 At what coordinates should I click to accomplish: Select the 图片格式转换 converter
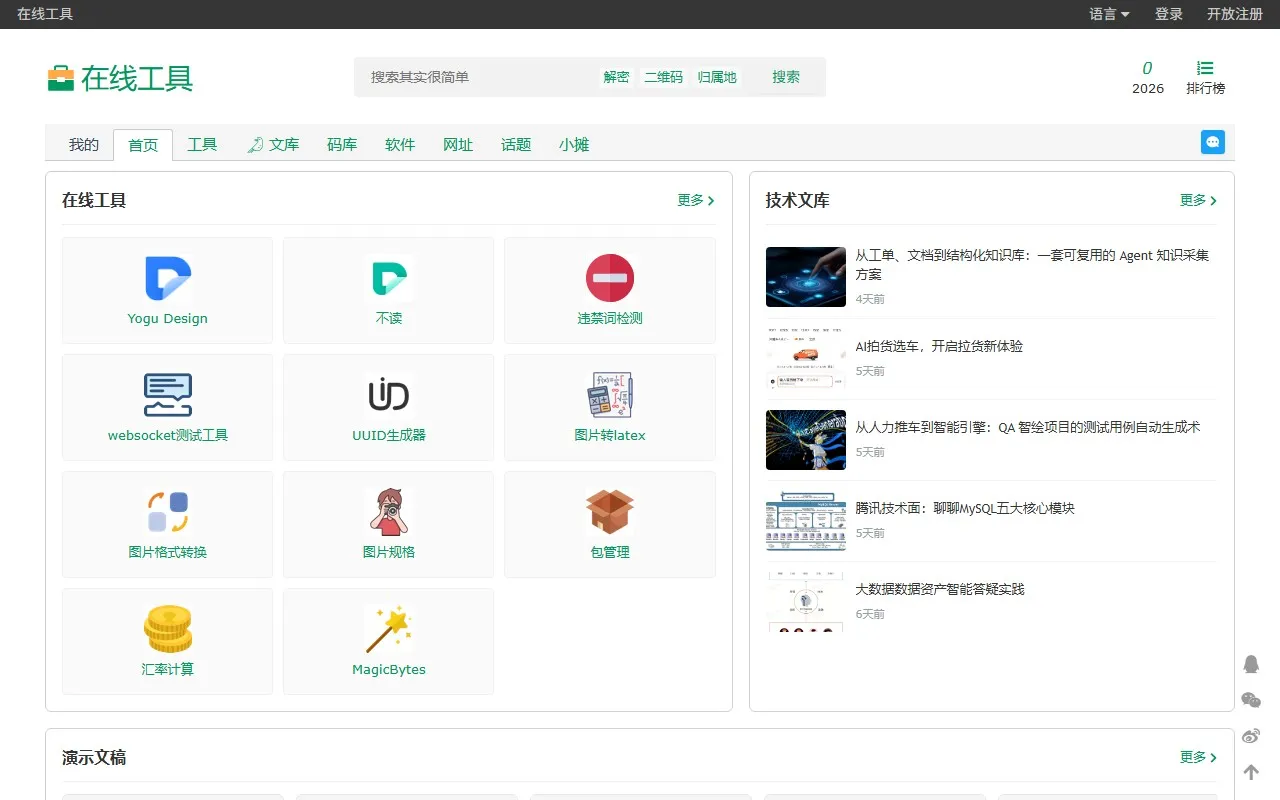coord(167,524)
